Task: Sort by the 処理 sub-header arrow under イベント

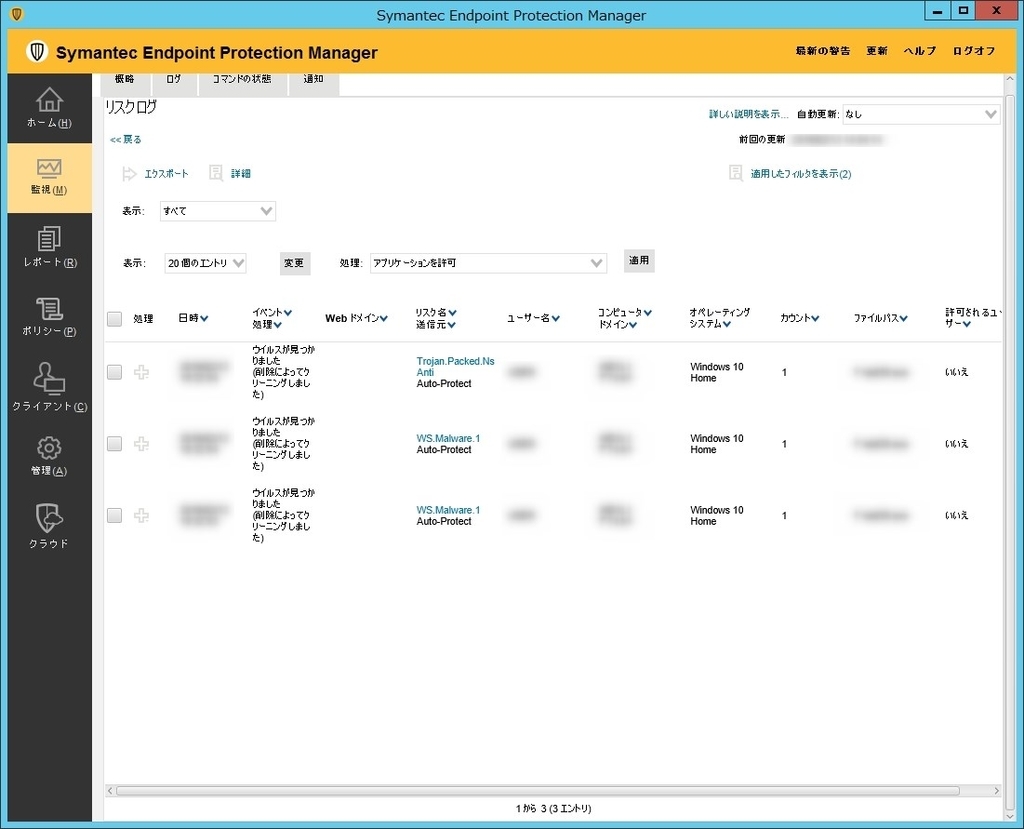Action: (x=278, y=325)
